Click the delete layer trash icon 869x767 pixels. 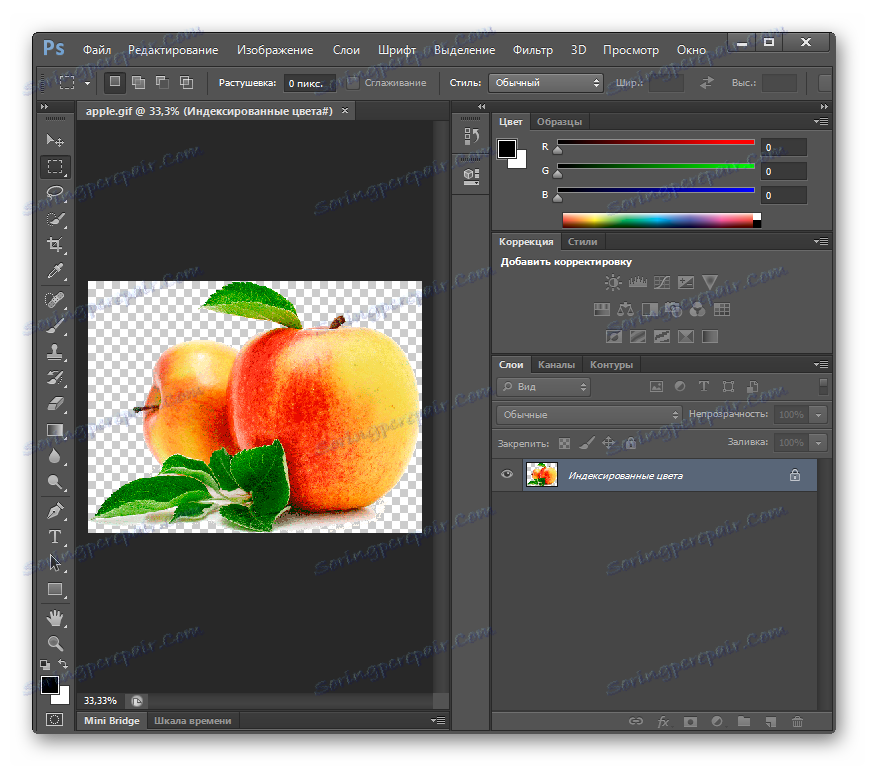797,721
